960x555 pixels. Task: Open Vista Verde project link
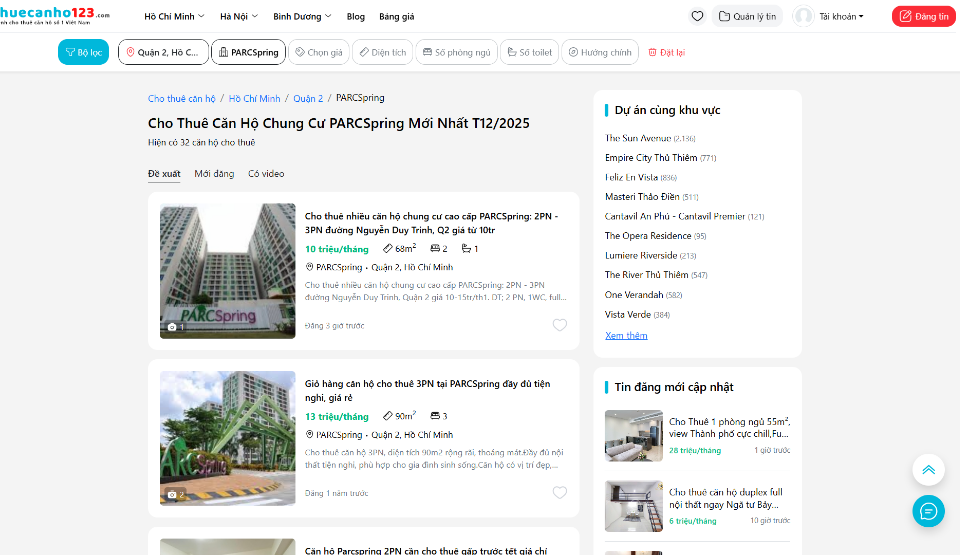pyautogui.click(x=637, y=314)
